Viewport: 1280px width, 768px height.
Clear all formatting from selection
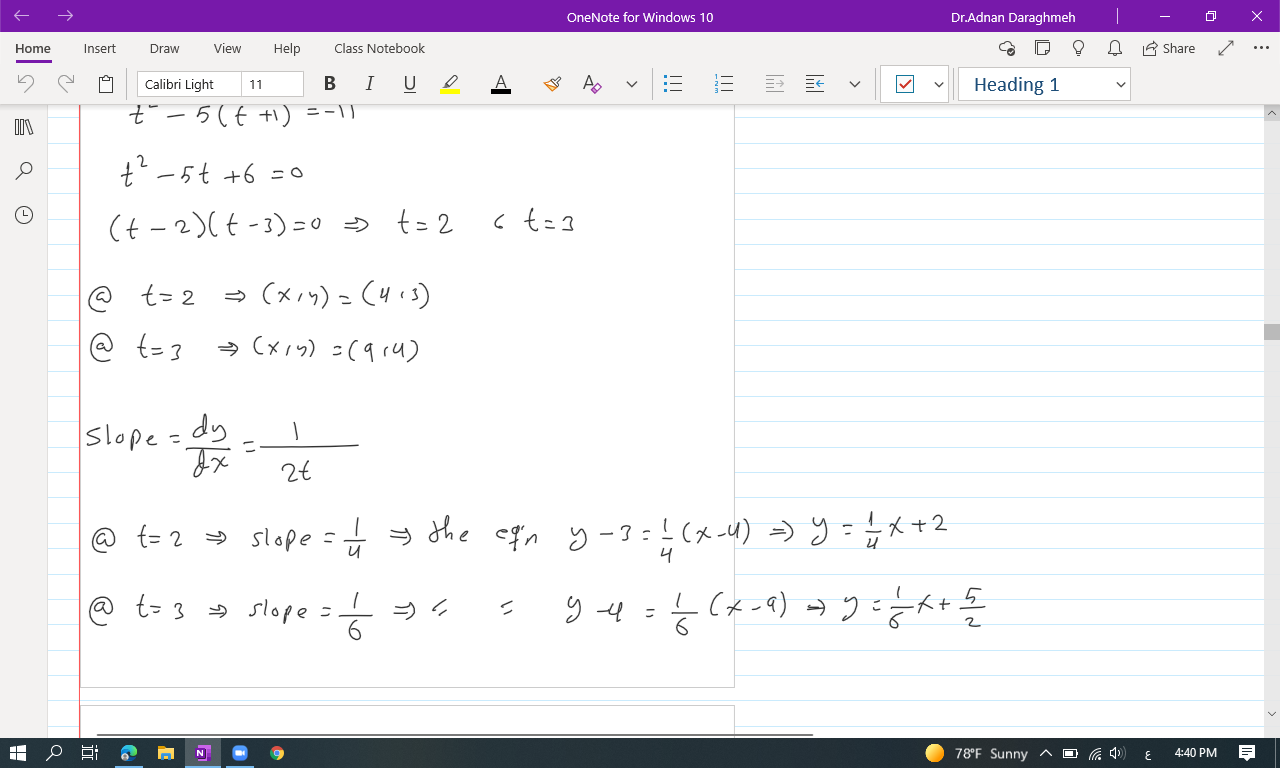click(592, 84)
